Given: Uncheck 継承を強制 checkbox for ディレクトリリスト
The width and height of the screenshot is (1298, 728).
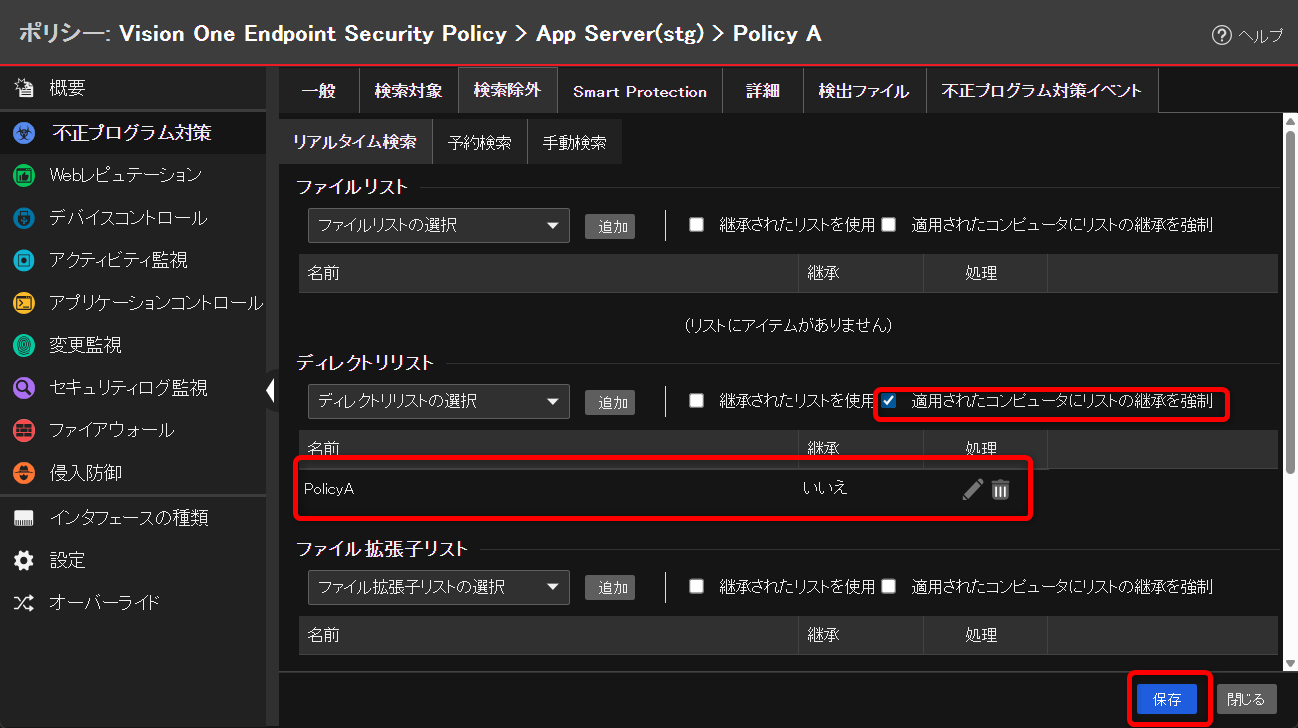Looking at the screenshot, I should (888, 401).
